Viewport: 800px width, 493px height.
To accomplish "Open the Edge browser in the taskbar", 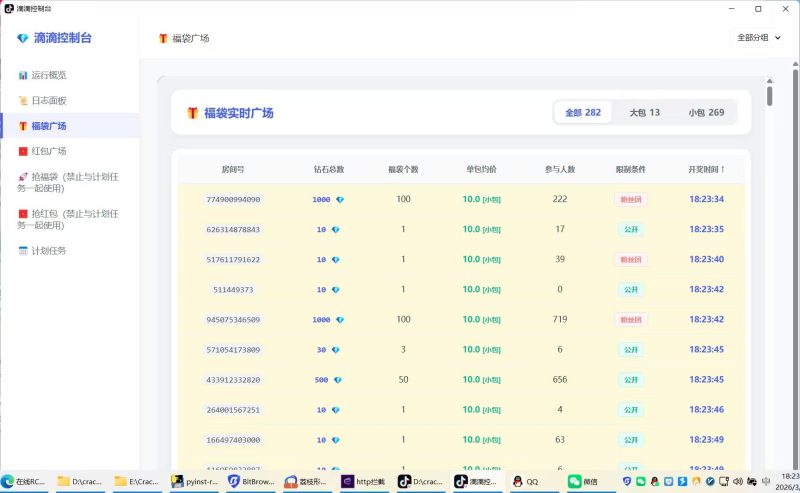I will point(24,481).
